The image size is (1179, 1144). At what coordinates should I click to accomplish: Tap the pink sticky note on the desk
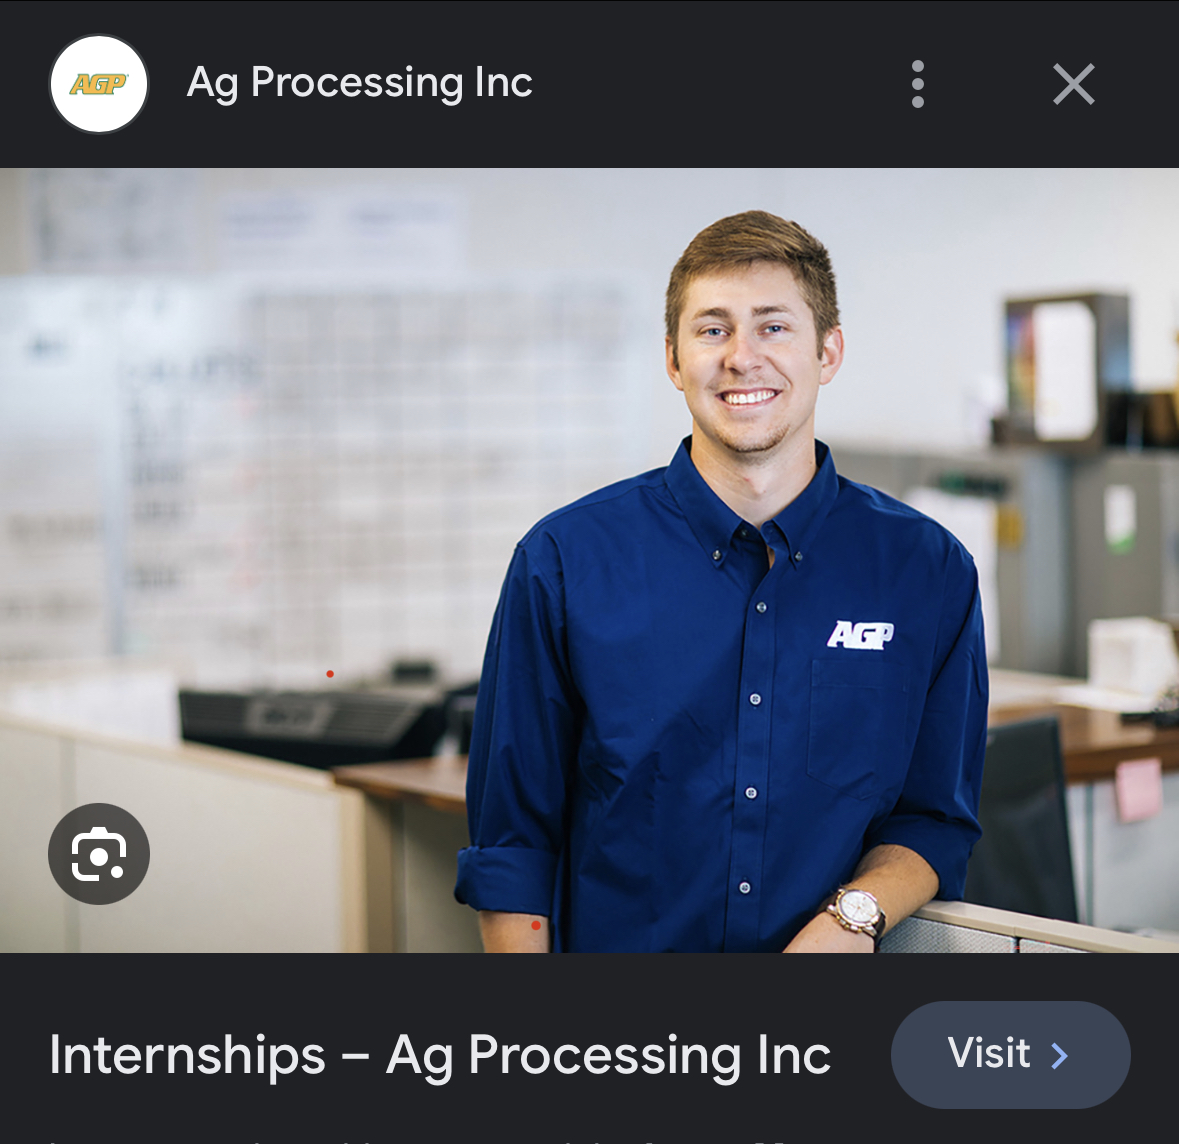1138,790
